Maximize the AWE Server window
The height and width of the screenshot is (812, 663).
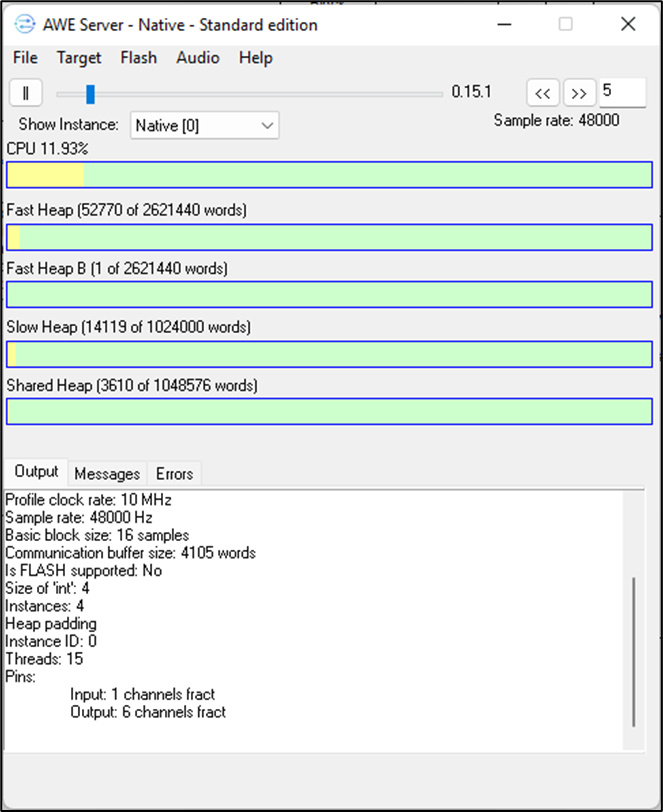click(566, 24)
